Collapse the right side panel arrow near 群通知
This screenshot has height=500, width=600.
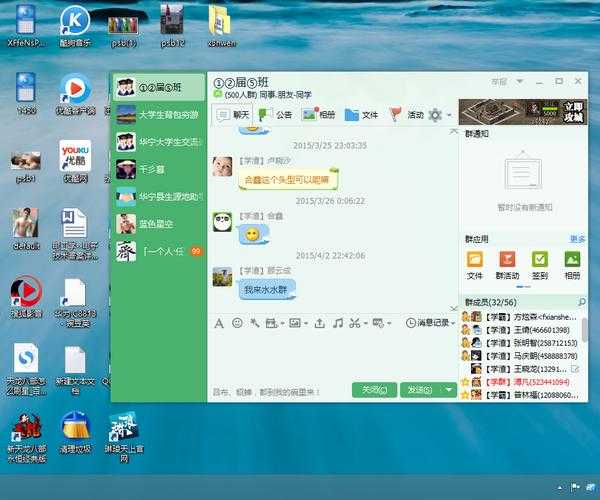click(x=454, y=132)
